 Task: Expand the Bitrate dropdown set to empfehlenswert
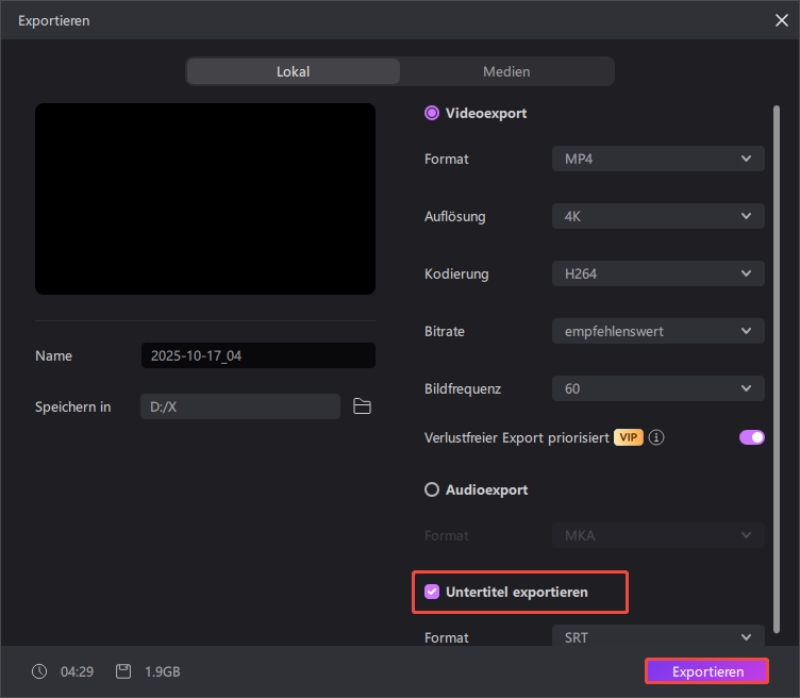(x=657, y=331)
